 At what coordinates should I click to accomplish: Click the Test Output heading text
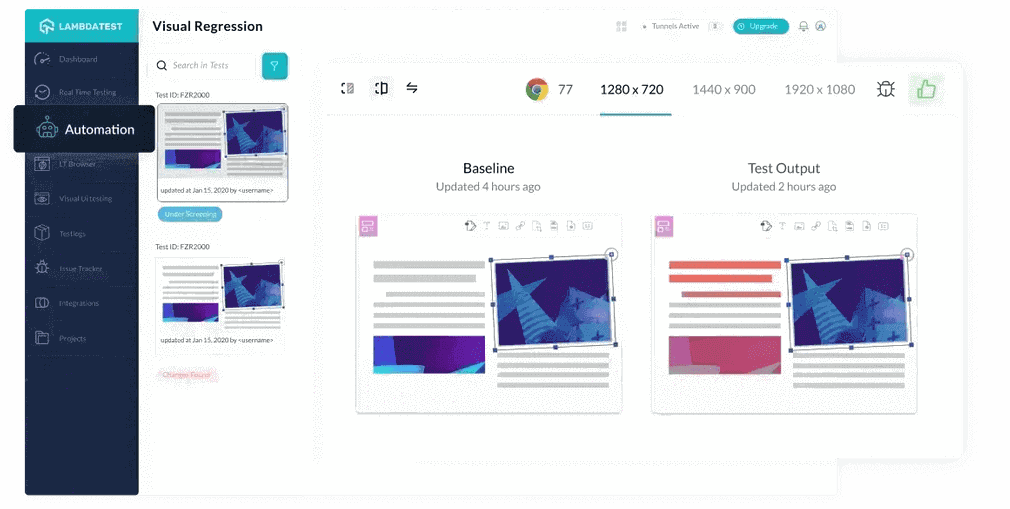[x=784, y=168]
